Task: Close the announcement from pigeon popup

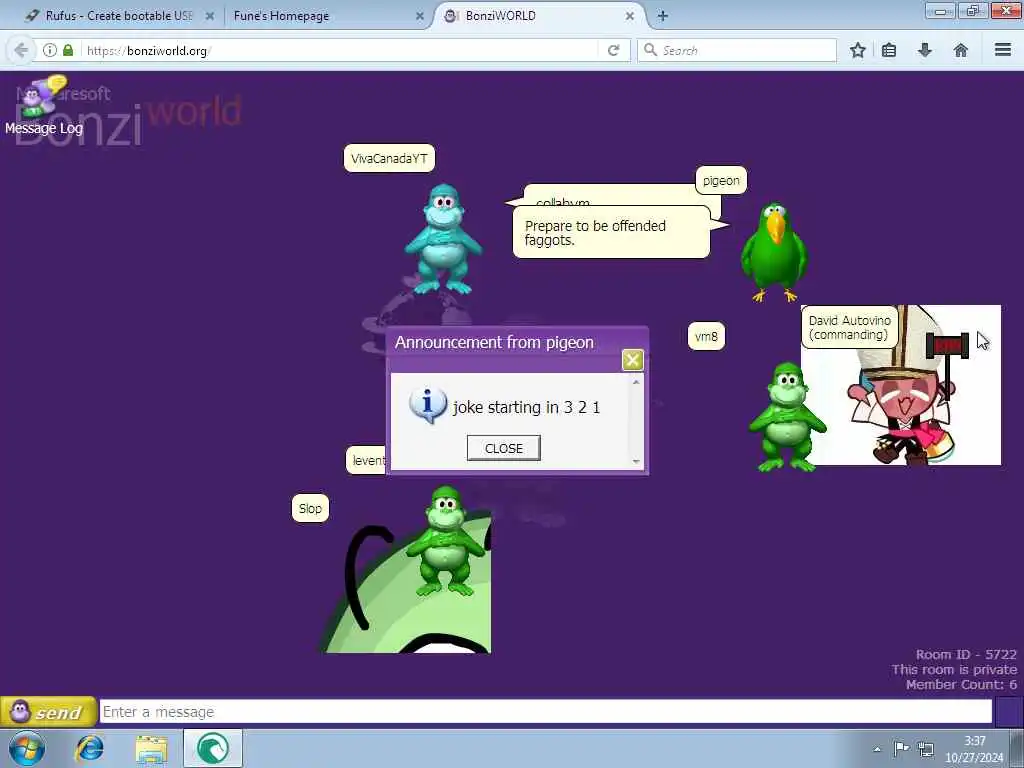Action: pyautogui.click(x=632, y=360)
